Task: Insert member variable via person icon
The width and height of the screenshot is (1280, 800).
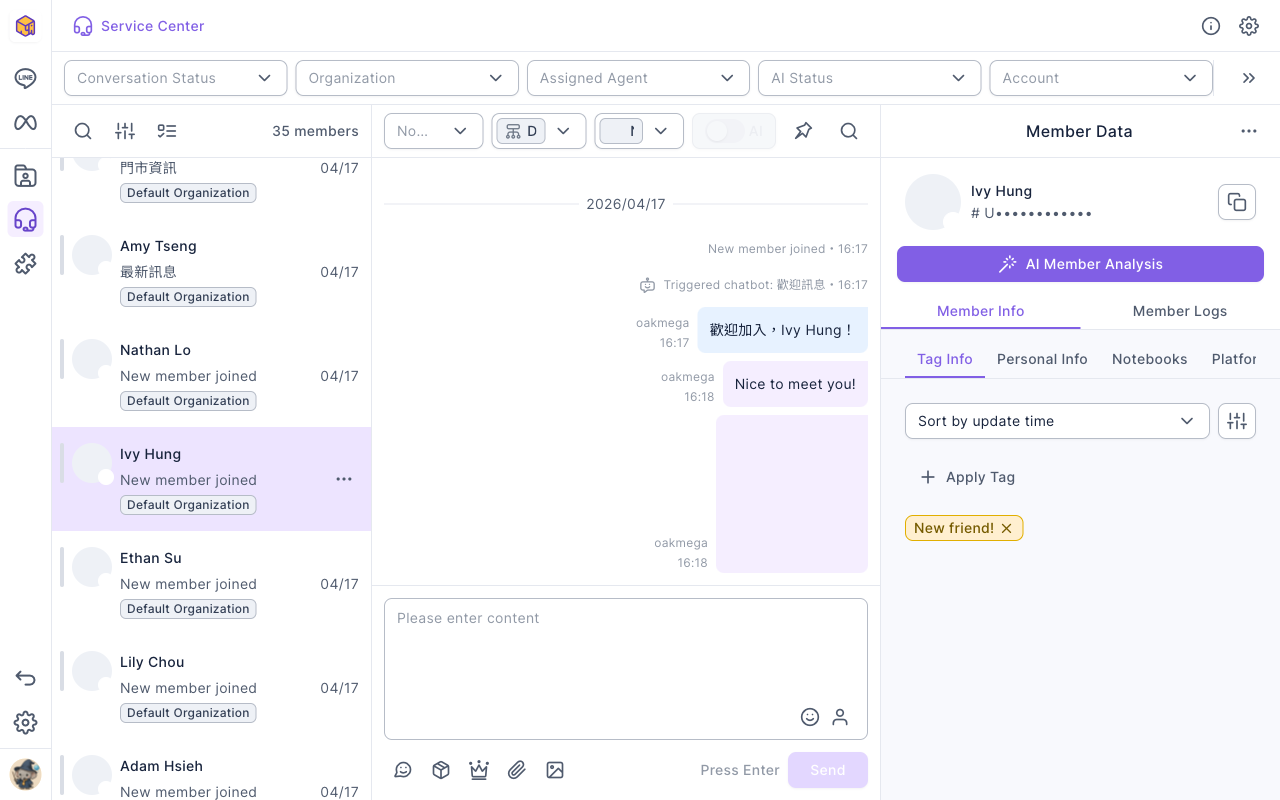Action: tap(840, 717)
